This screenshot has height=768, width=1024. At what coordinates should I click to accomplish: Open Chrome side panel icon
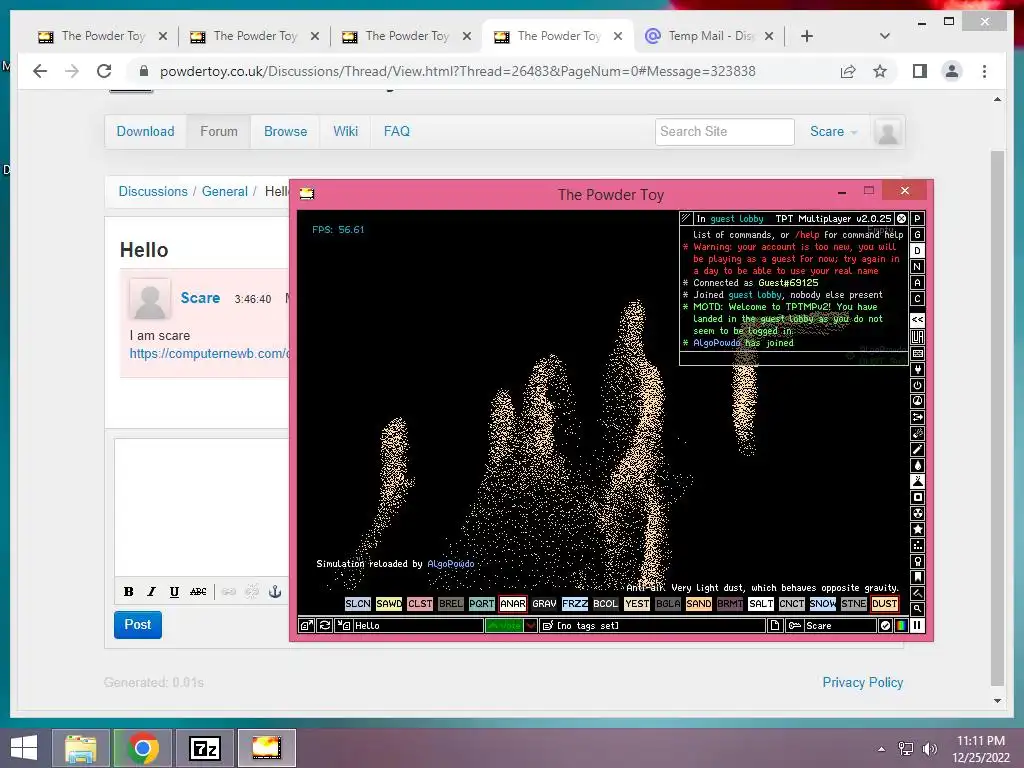click(920, 71)
